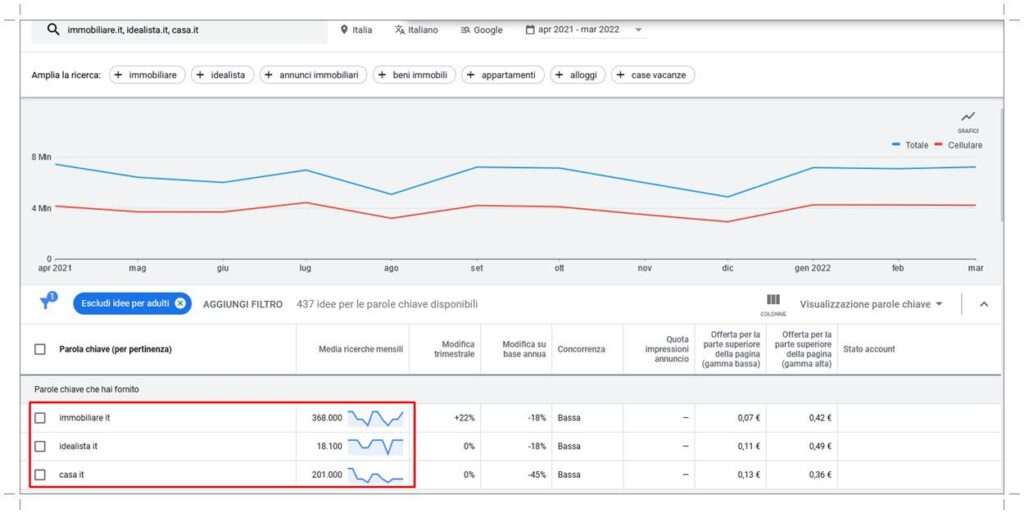The height and width of the screenshot is (514, 1024).
Task: Sort by 'Parola chiave (per pertinenza)' column
Action: (115, 349)
